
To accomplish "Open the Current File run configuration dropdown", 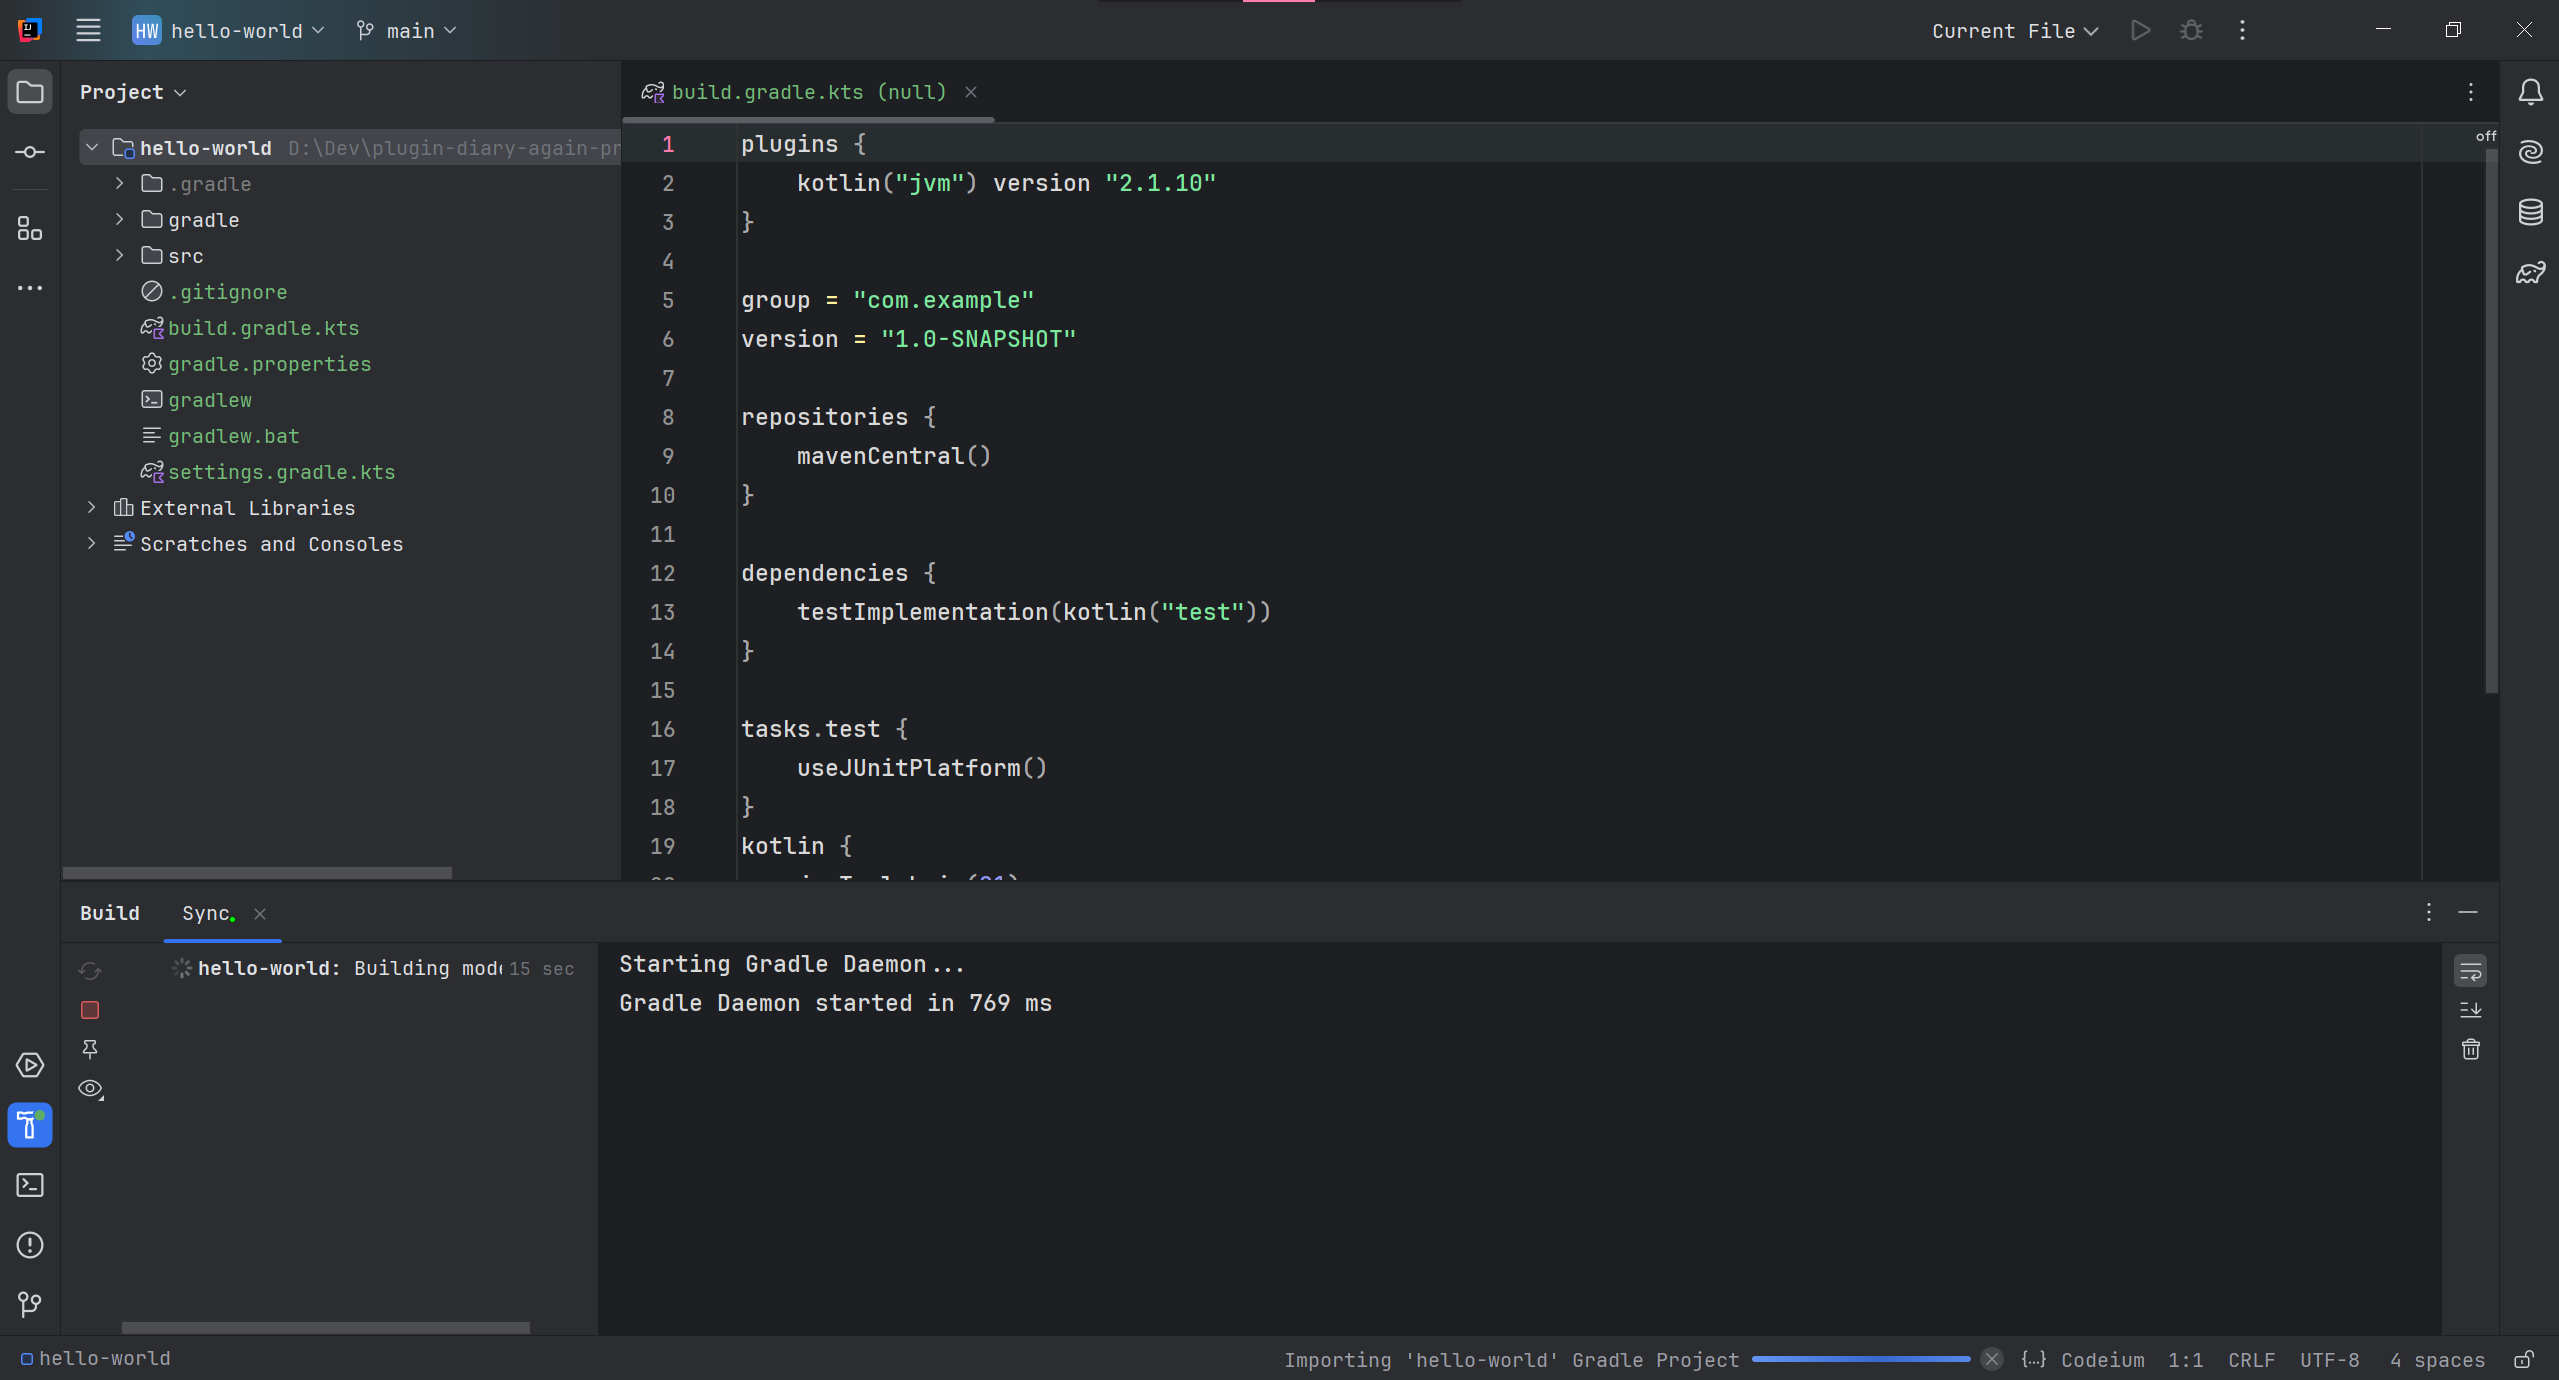I will tap(2014, 31).
